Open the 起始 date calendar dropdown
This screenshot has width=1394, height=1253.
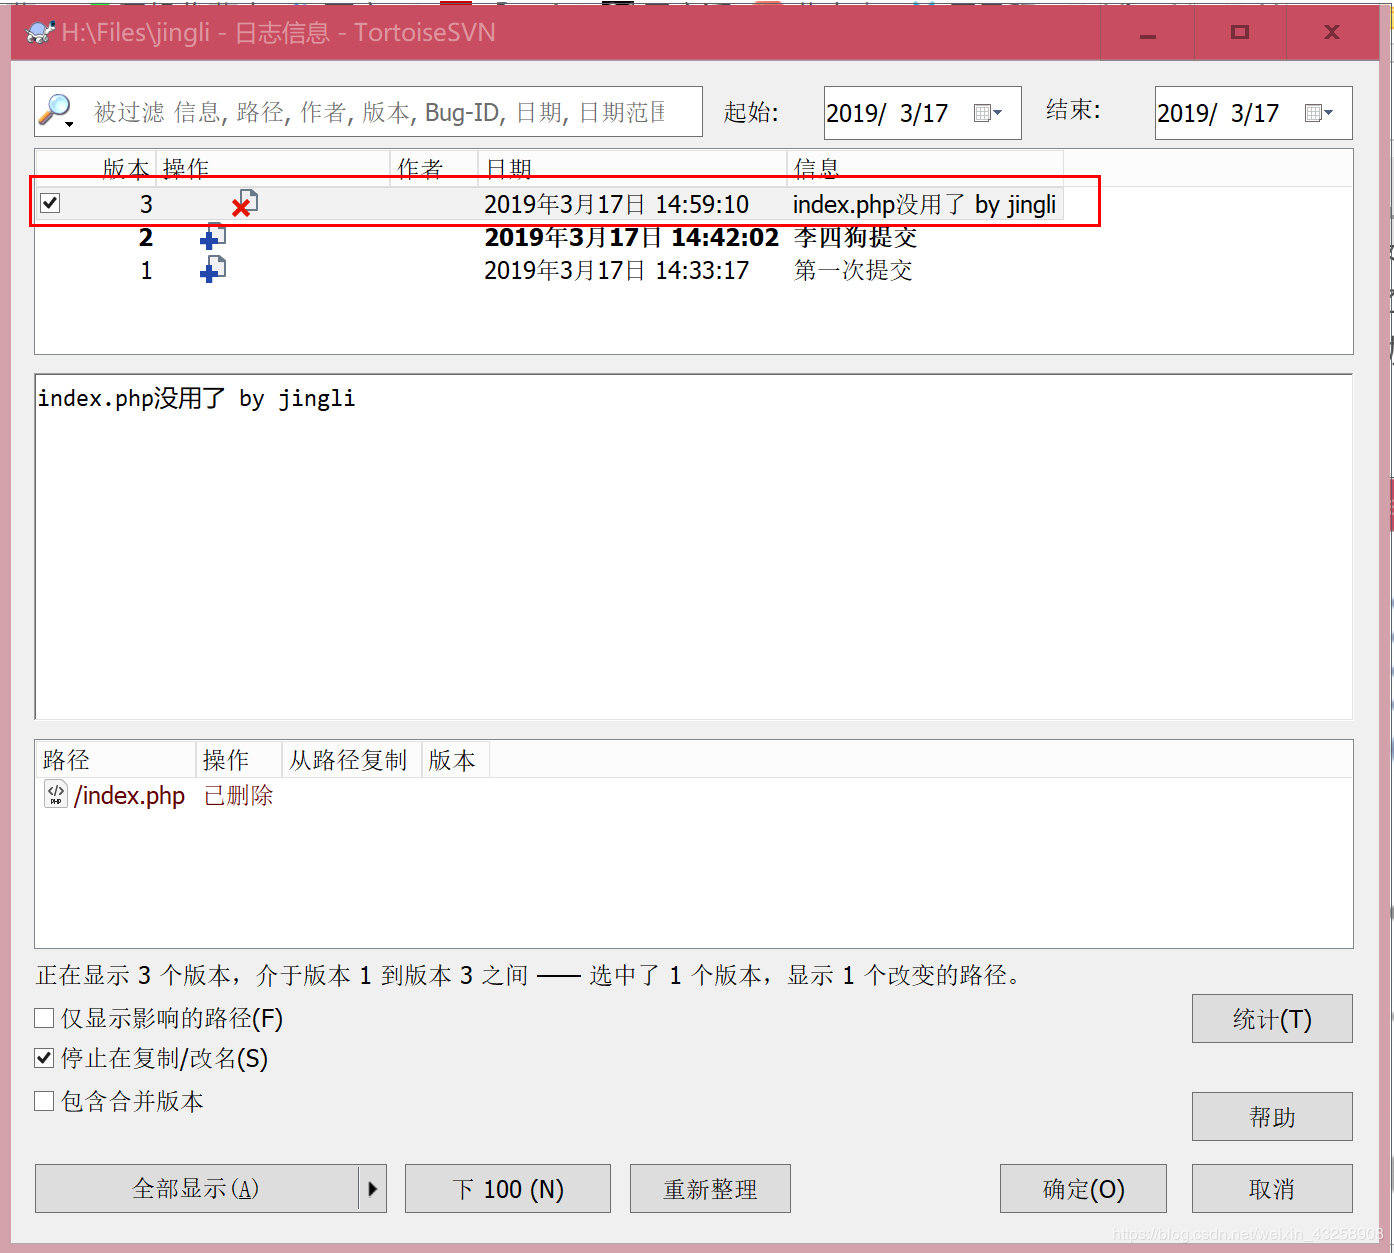tap(988, 113)
